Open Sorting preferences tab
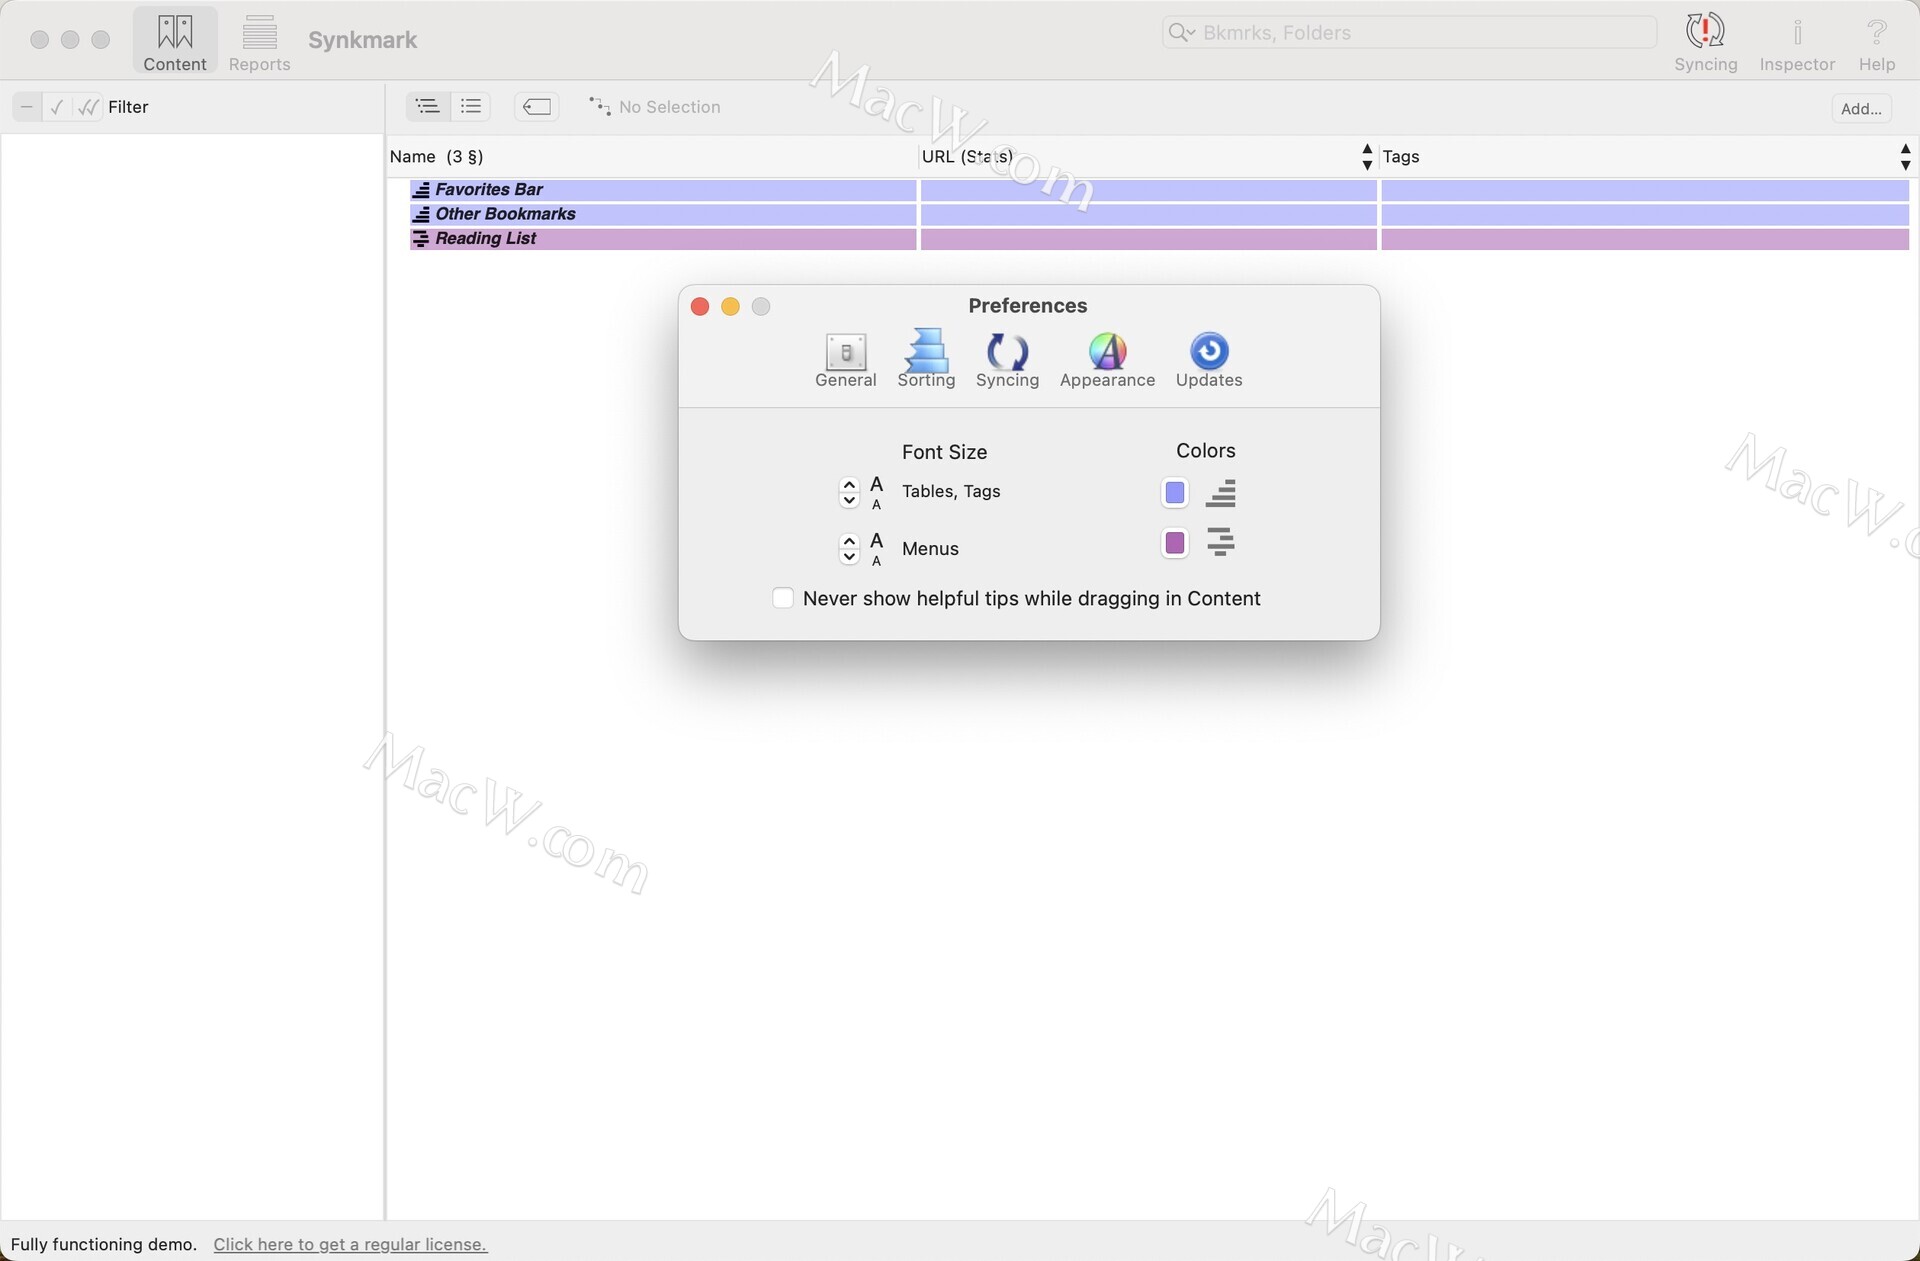The height and width of the screenshot is (1261, 1920). pos(926,359)
